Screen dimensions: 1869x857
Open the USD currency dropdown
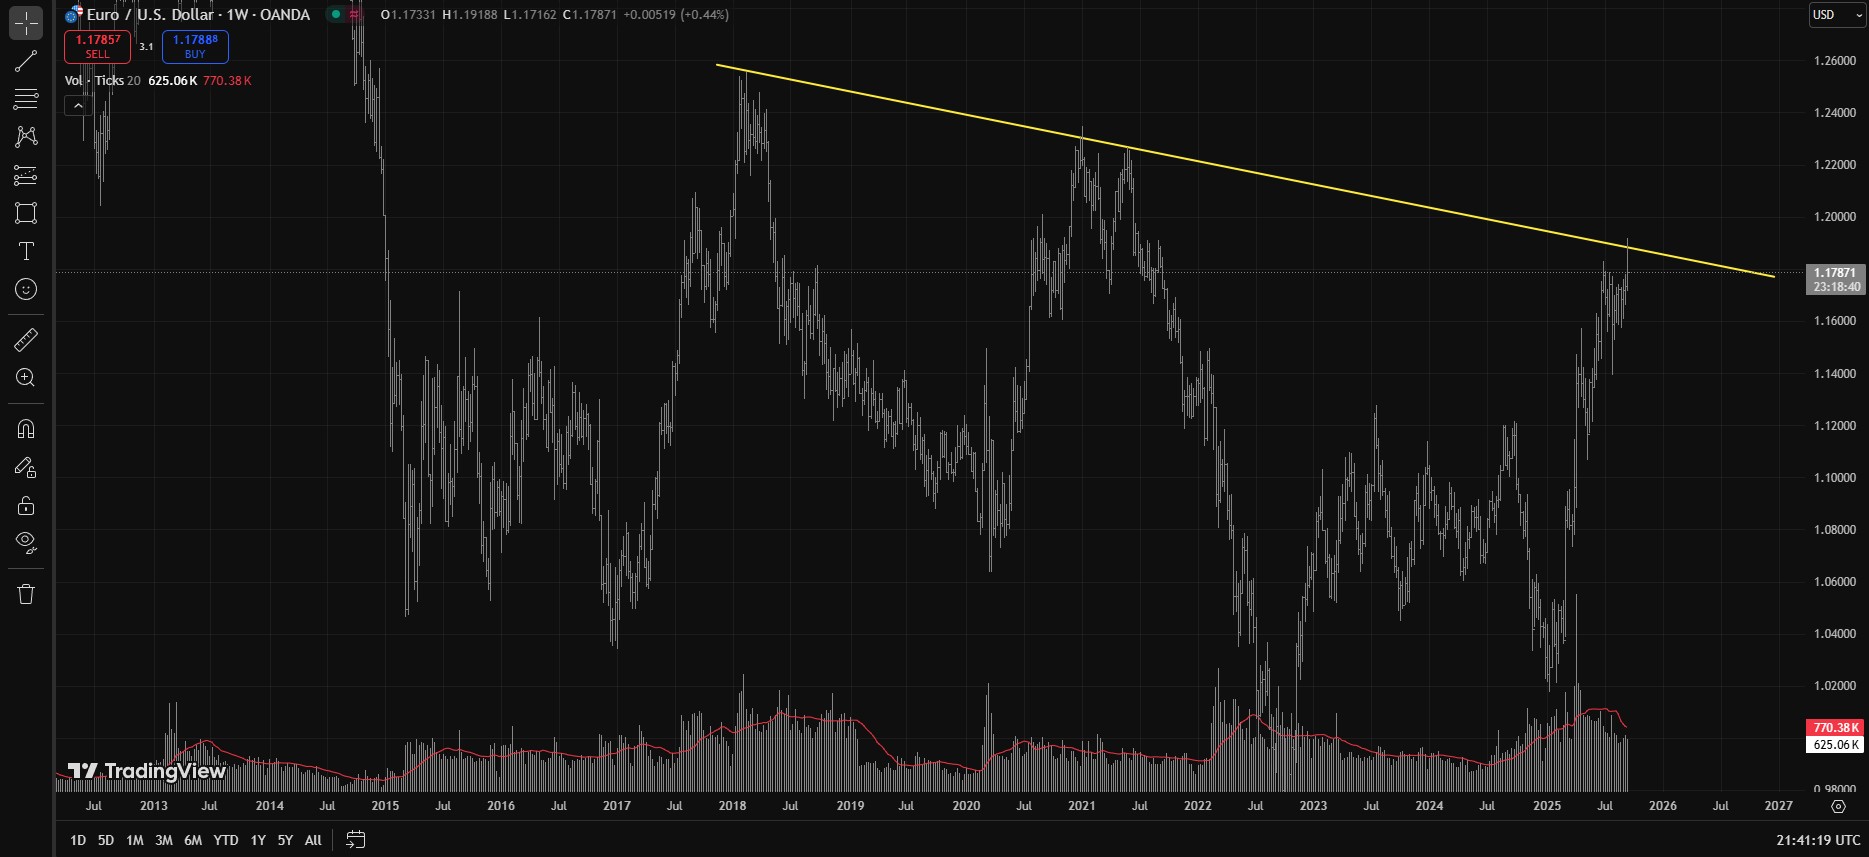click(x=1833, y=15)
